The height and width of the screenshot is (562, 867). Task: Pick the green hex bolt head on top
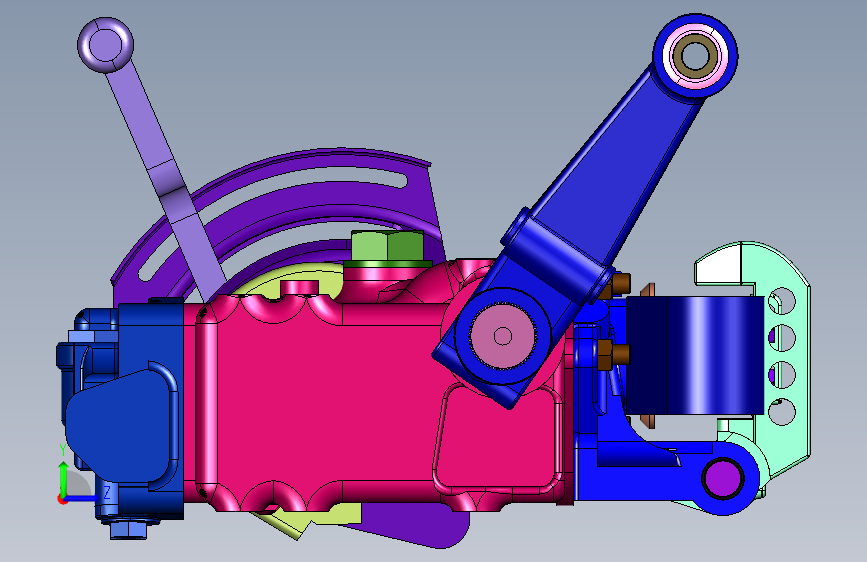388,246
